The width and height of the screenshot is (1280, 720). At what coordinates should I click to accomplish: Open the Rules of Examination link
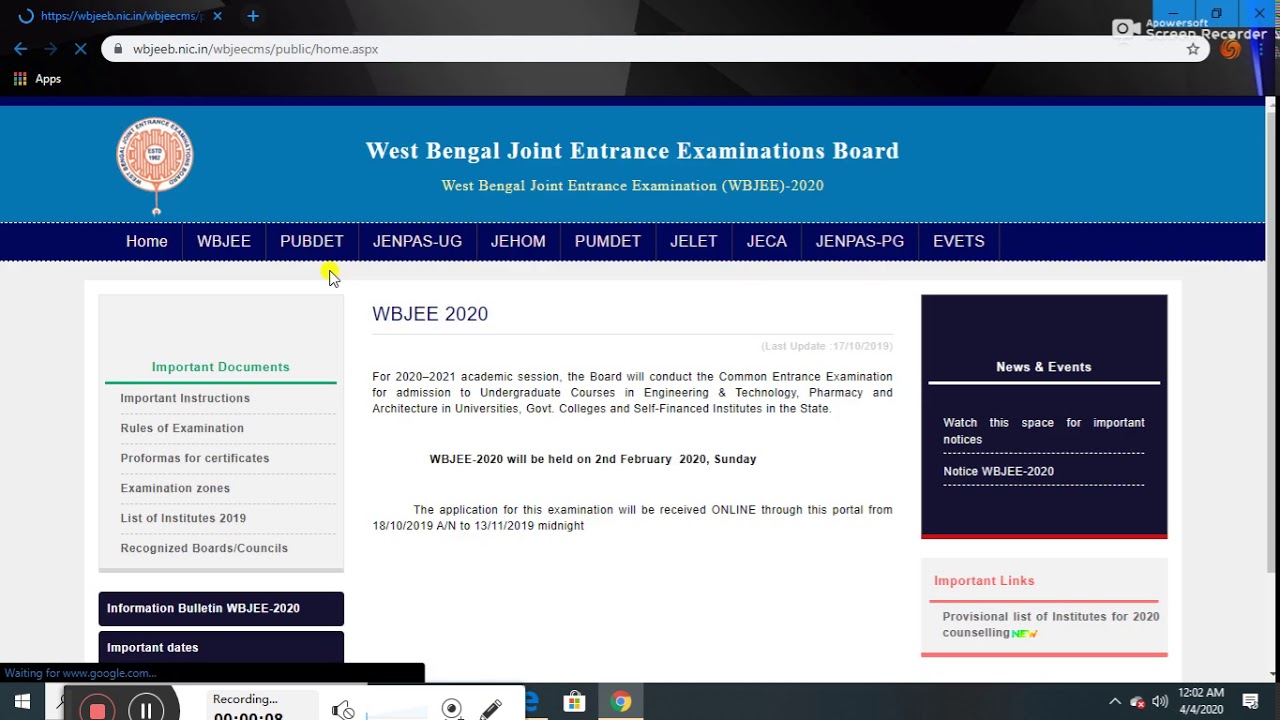click(x=182, y=428)
